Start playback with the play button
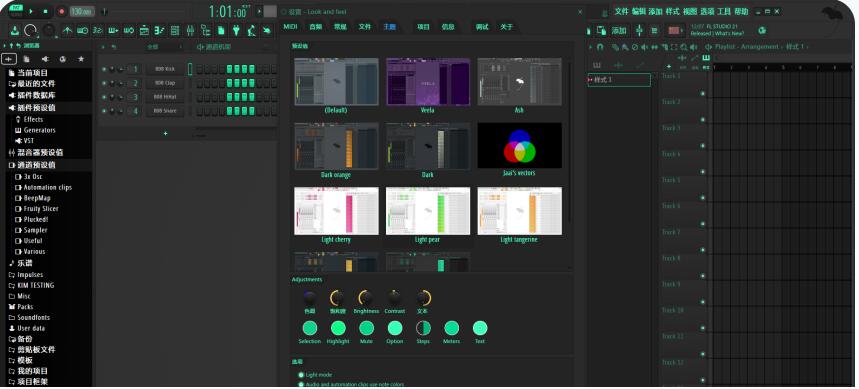Screen dimensions: 859x389 pos(31,11)
